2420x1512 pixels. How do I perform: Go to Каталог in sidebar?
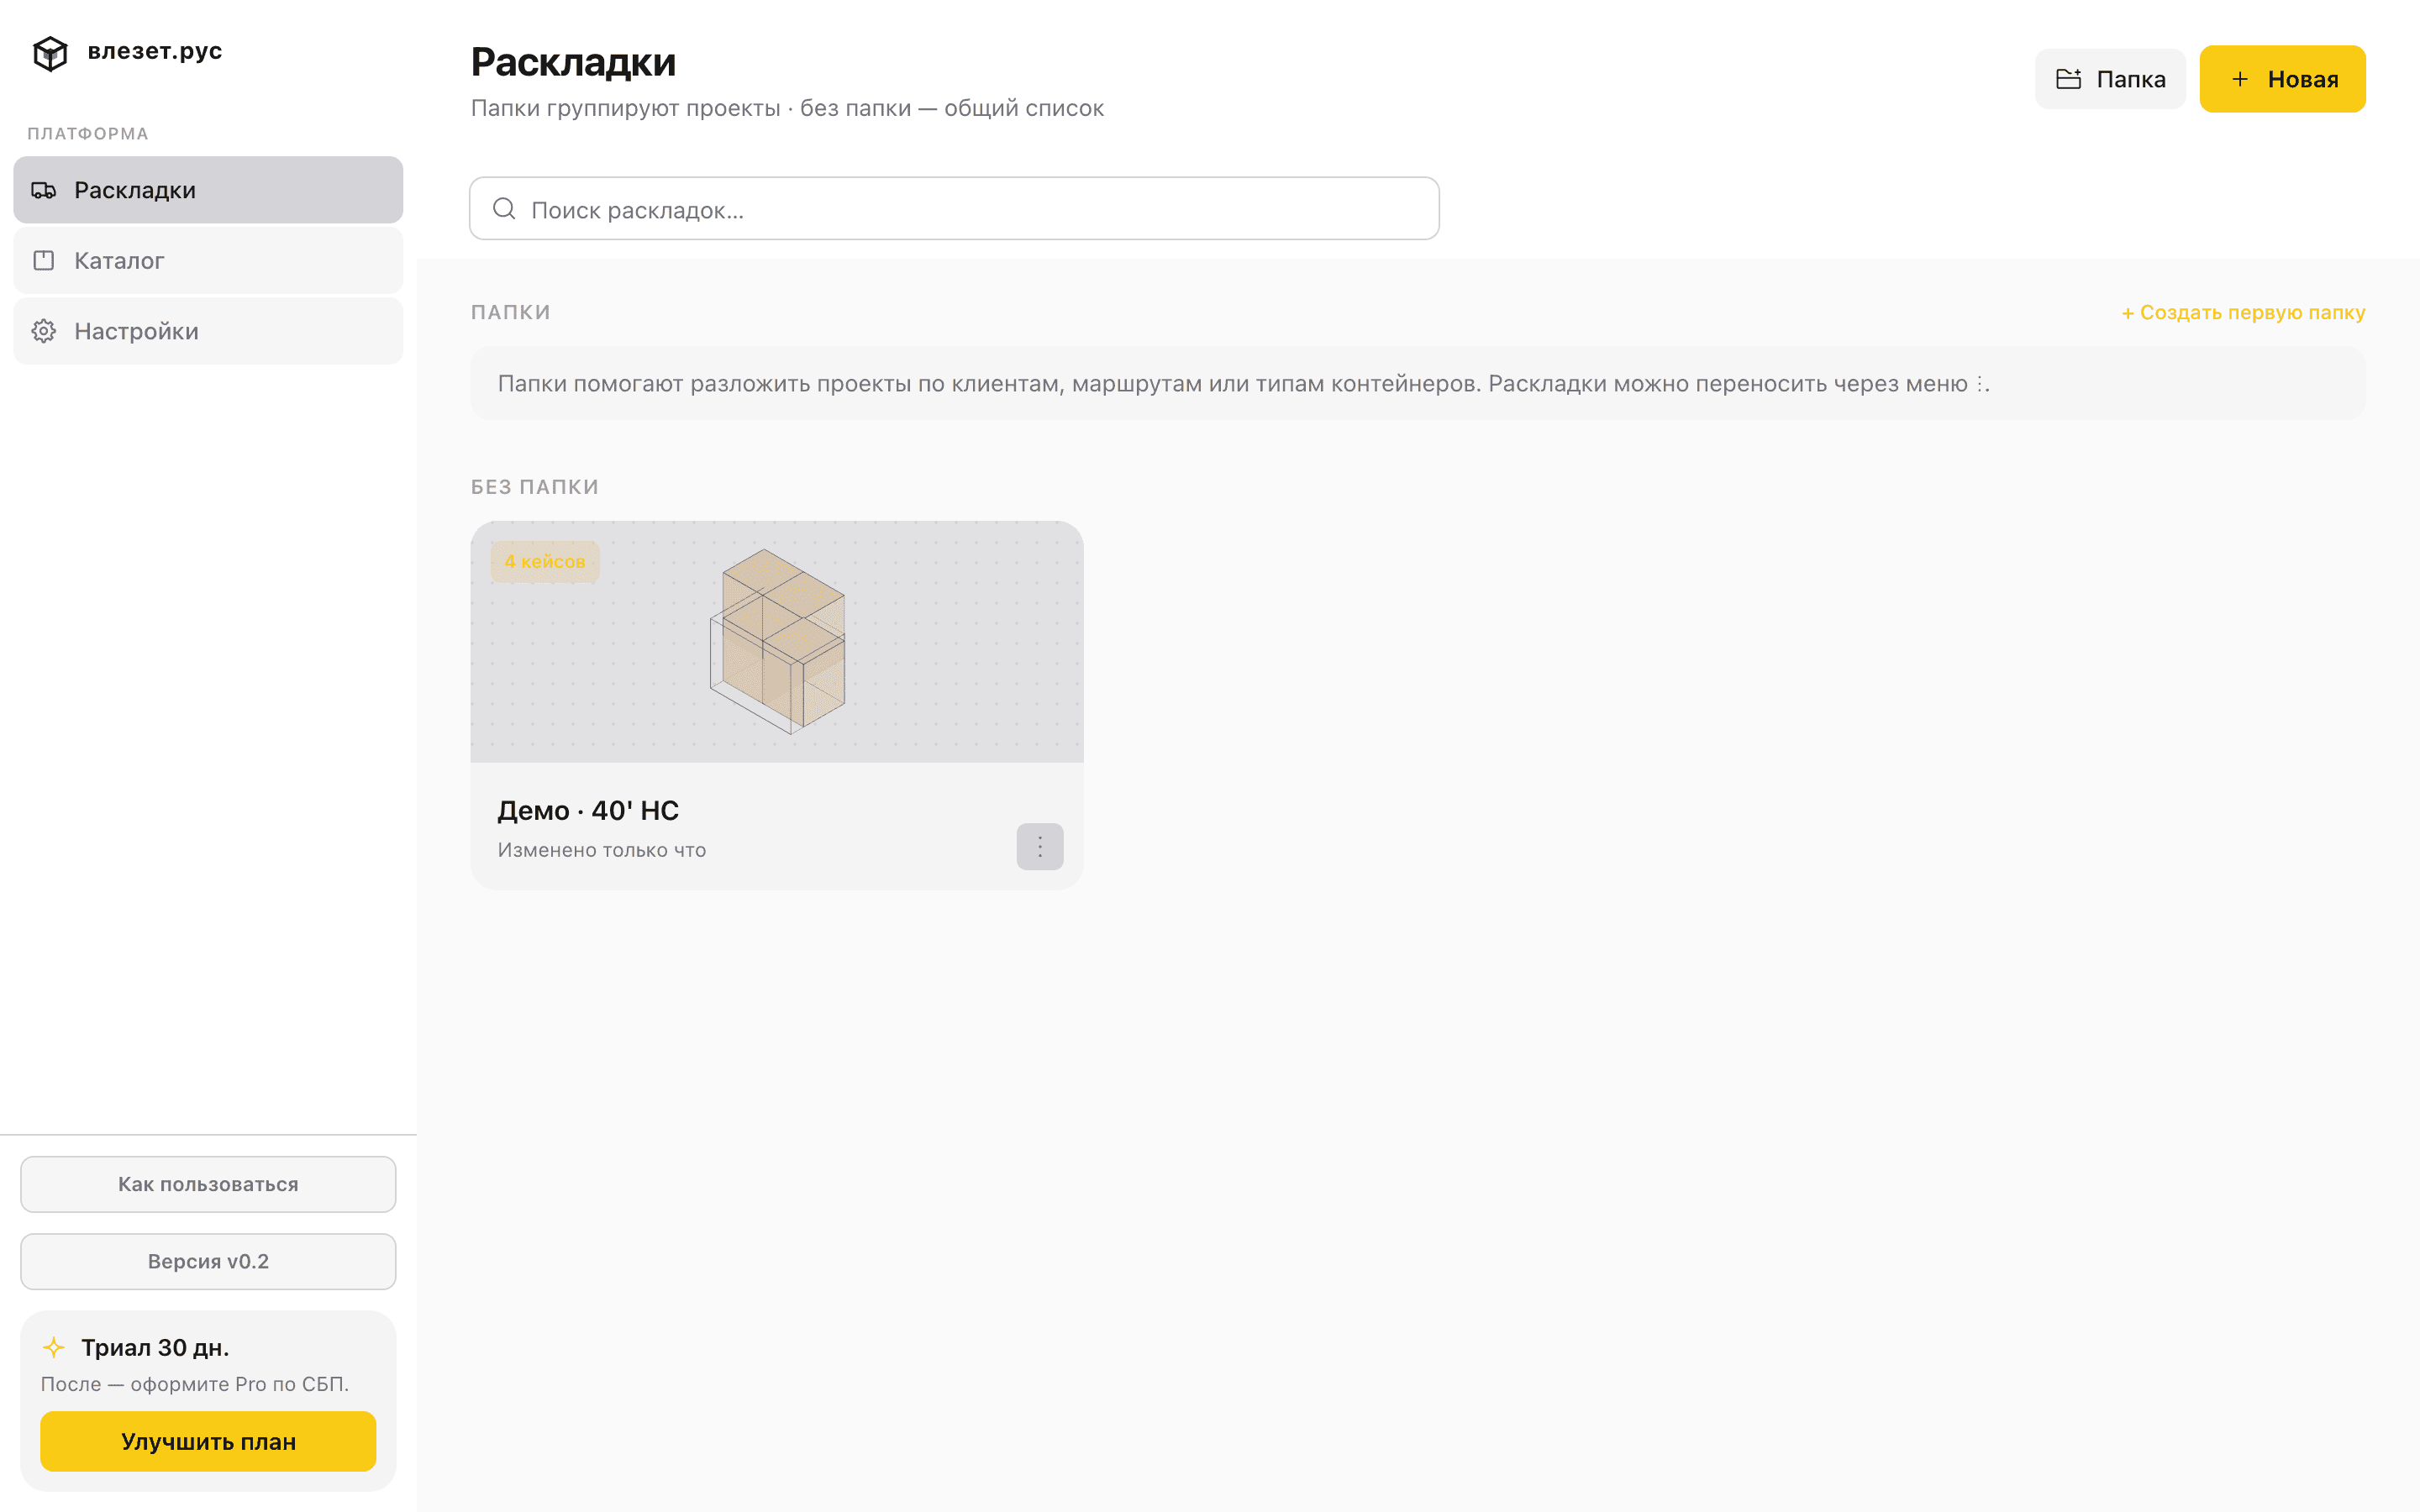coord(208,261)
